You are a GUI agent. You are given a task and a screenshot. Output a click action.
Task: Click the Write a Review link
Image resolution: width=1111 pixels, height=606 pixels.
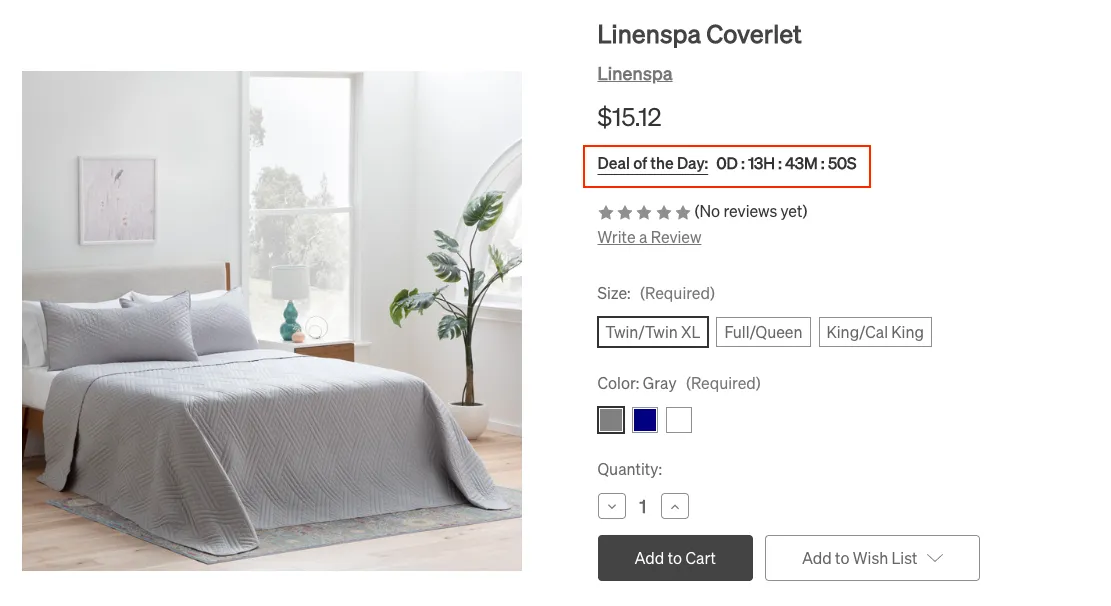tap(649, 237)
